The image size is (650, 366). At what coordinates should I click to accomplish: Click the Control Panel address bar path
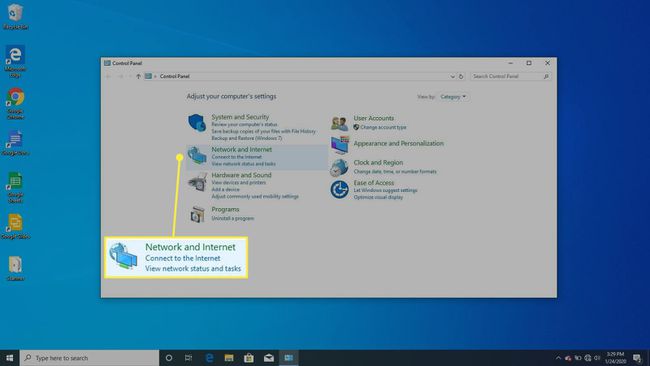175,76
